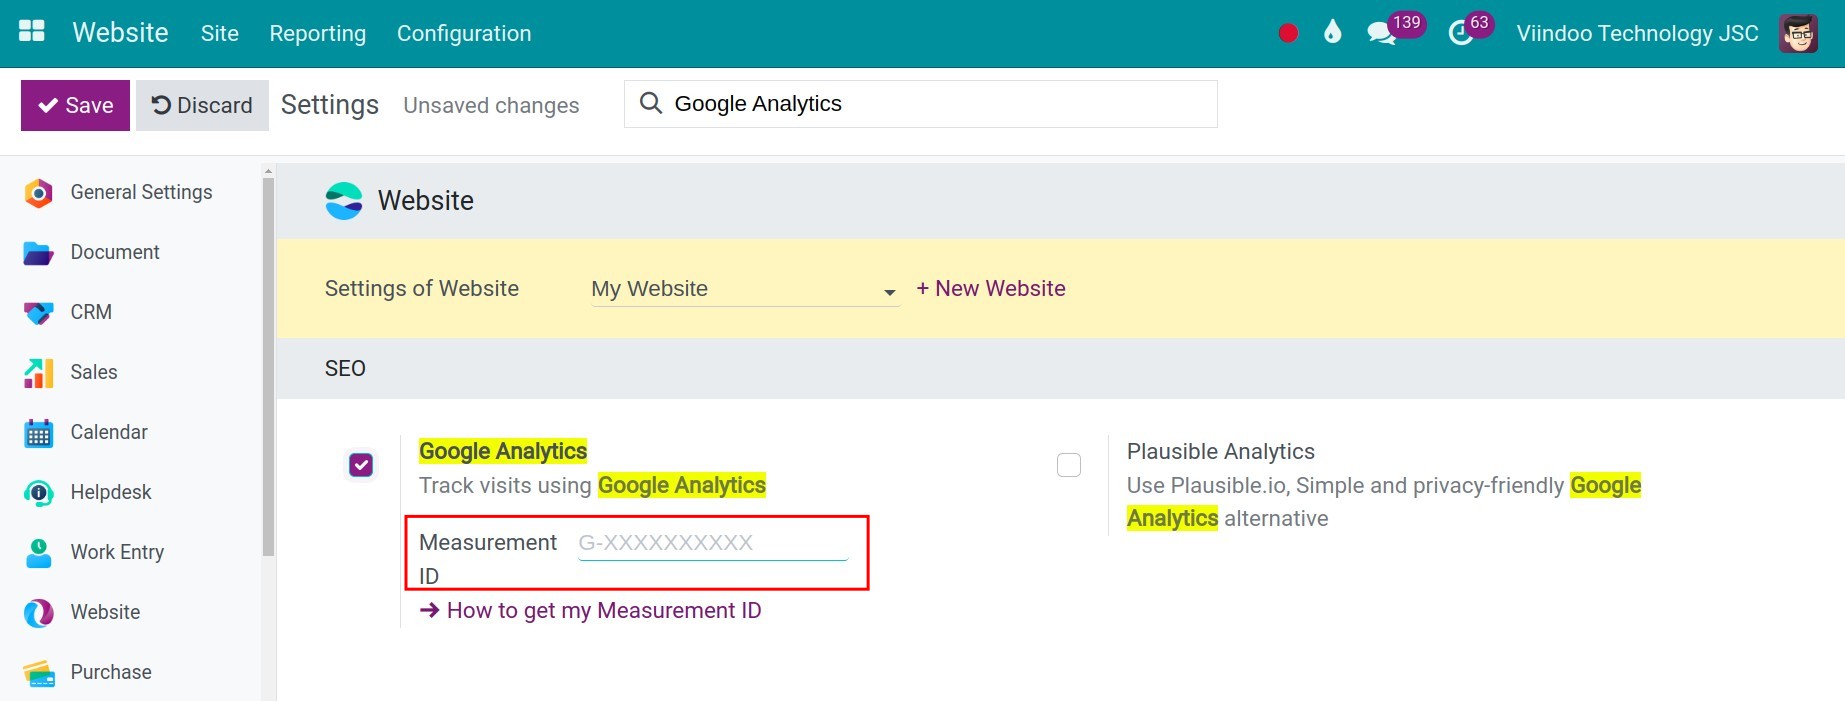This screenshot has height=701, width=1845.
Task: Click the red recording dot icon
Action: pyautogui.click(x=1288, y=33)
